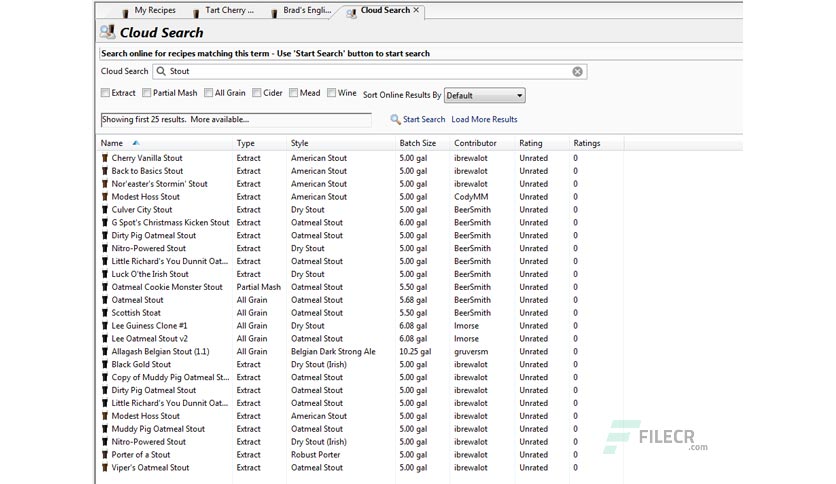Click beer icon of Allagash Belgian Stout
The width and height of the screenshot is (836, 484).
point(105,352)
